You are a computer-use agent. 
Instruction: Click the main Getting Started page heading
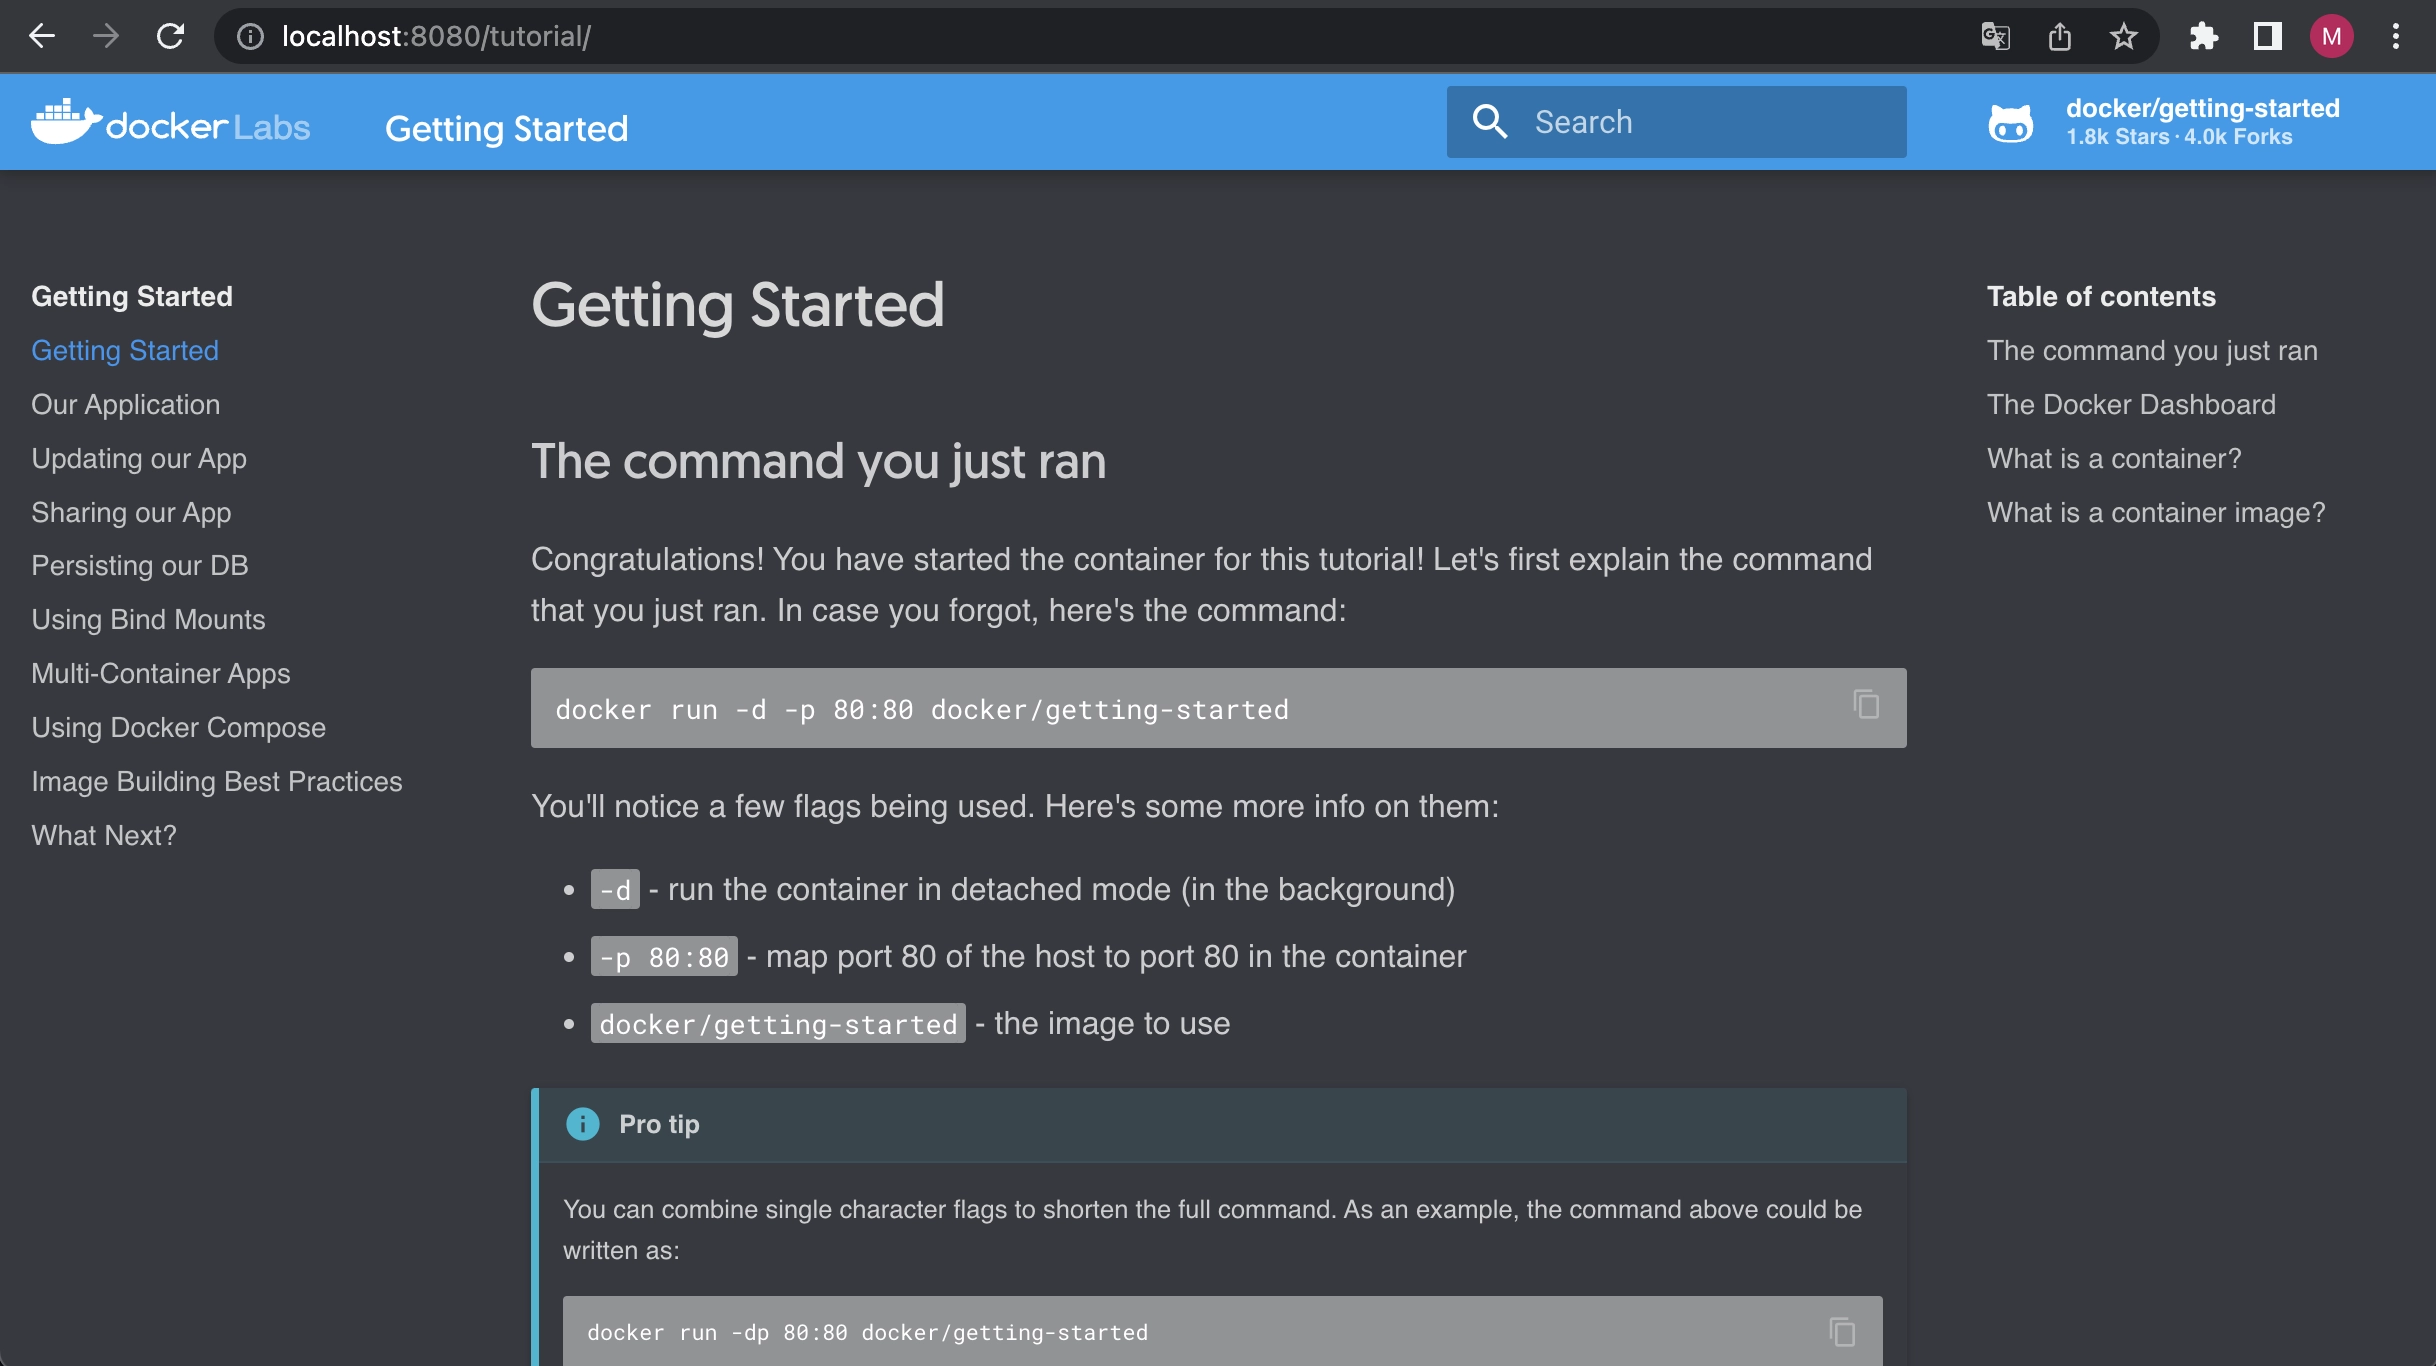point(738,305)
